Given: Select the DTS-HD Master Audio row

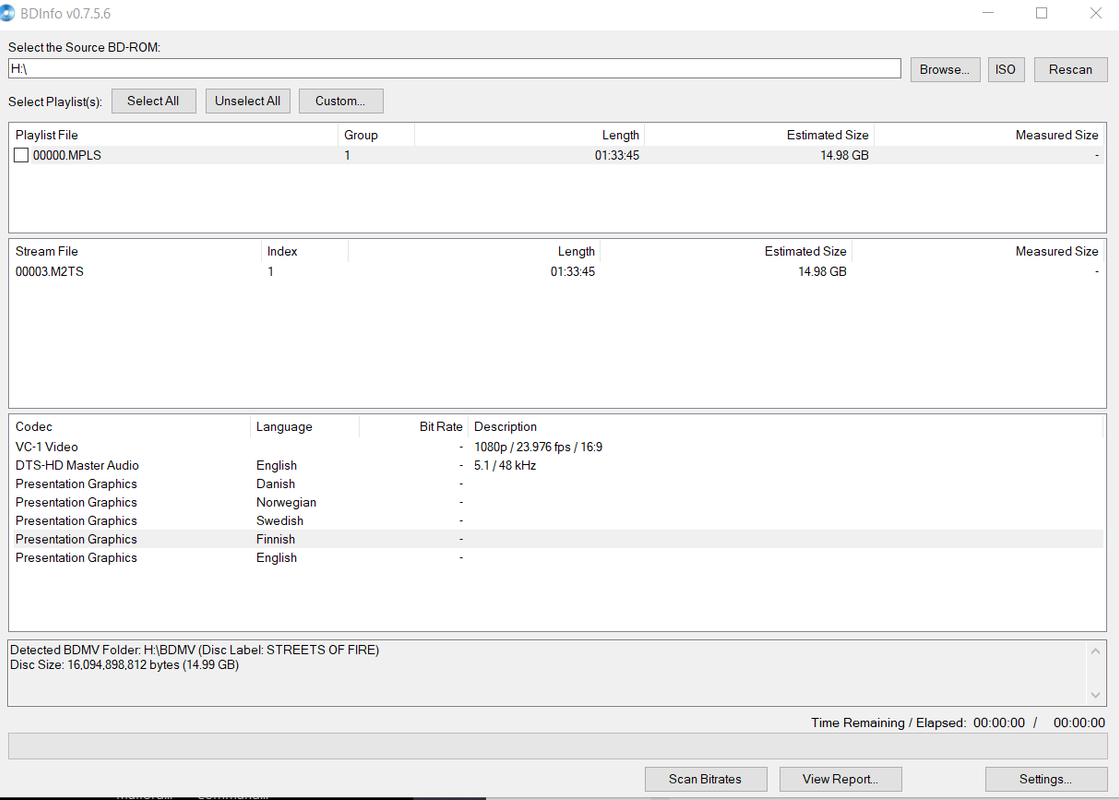Looking at the screenshot, I should click(x=557, y=465).
